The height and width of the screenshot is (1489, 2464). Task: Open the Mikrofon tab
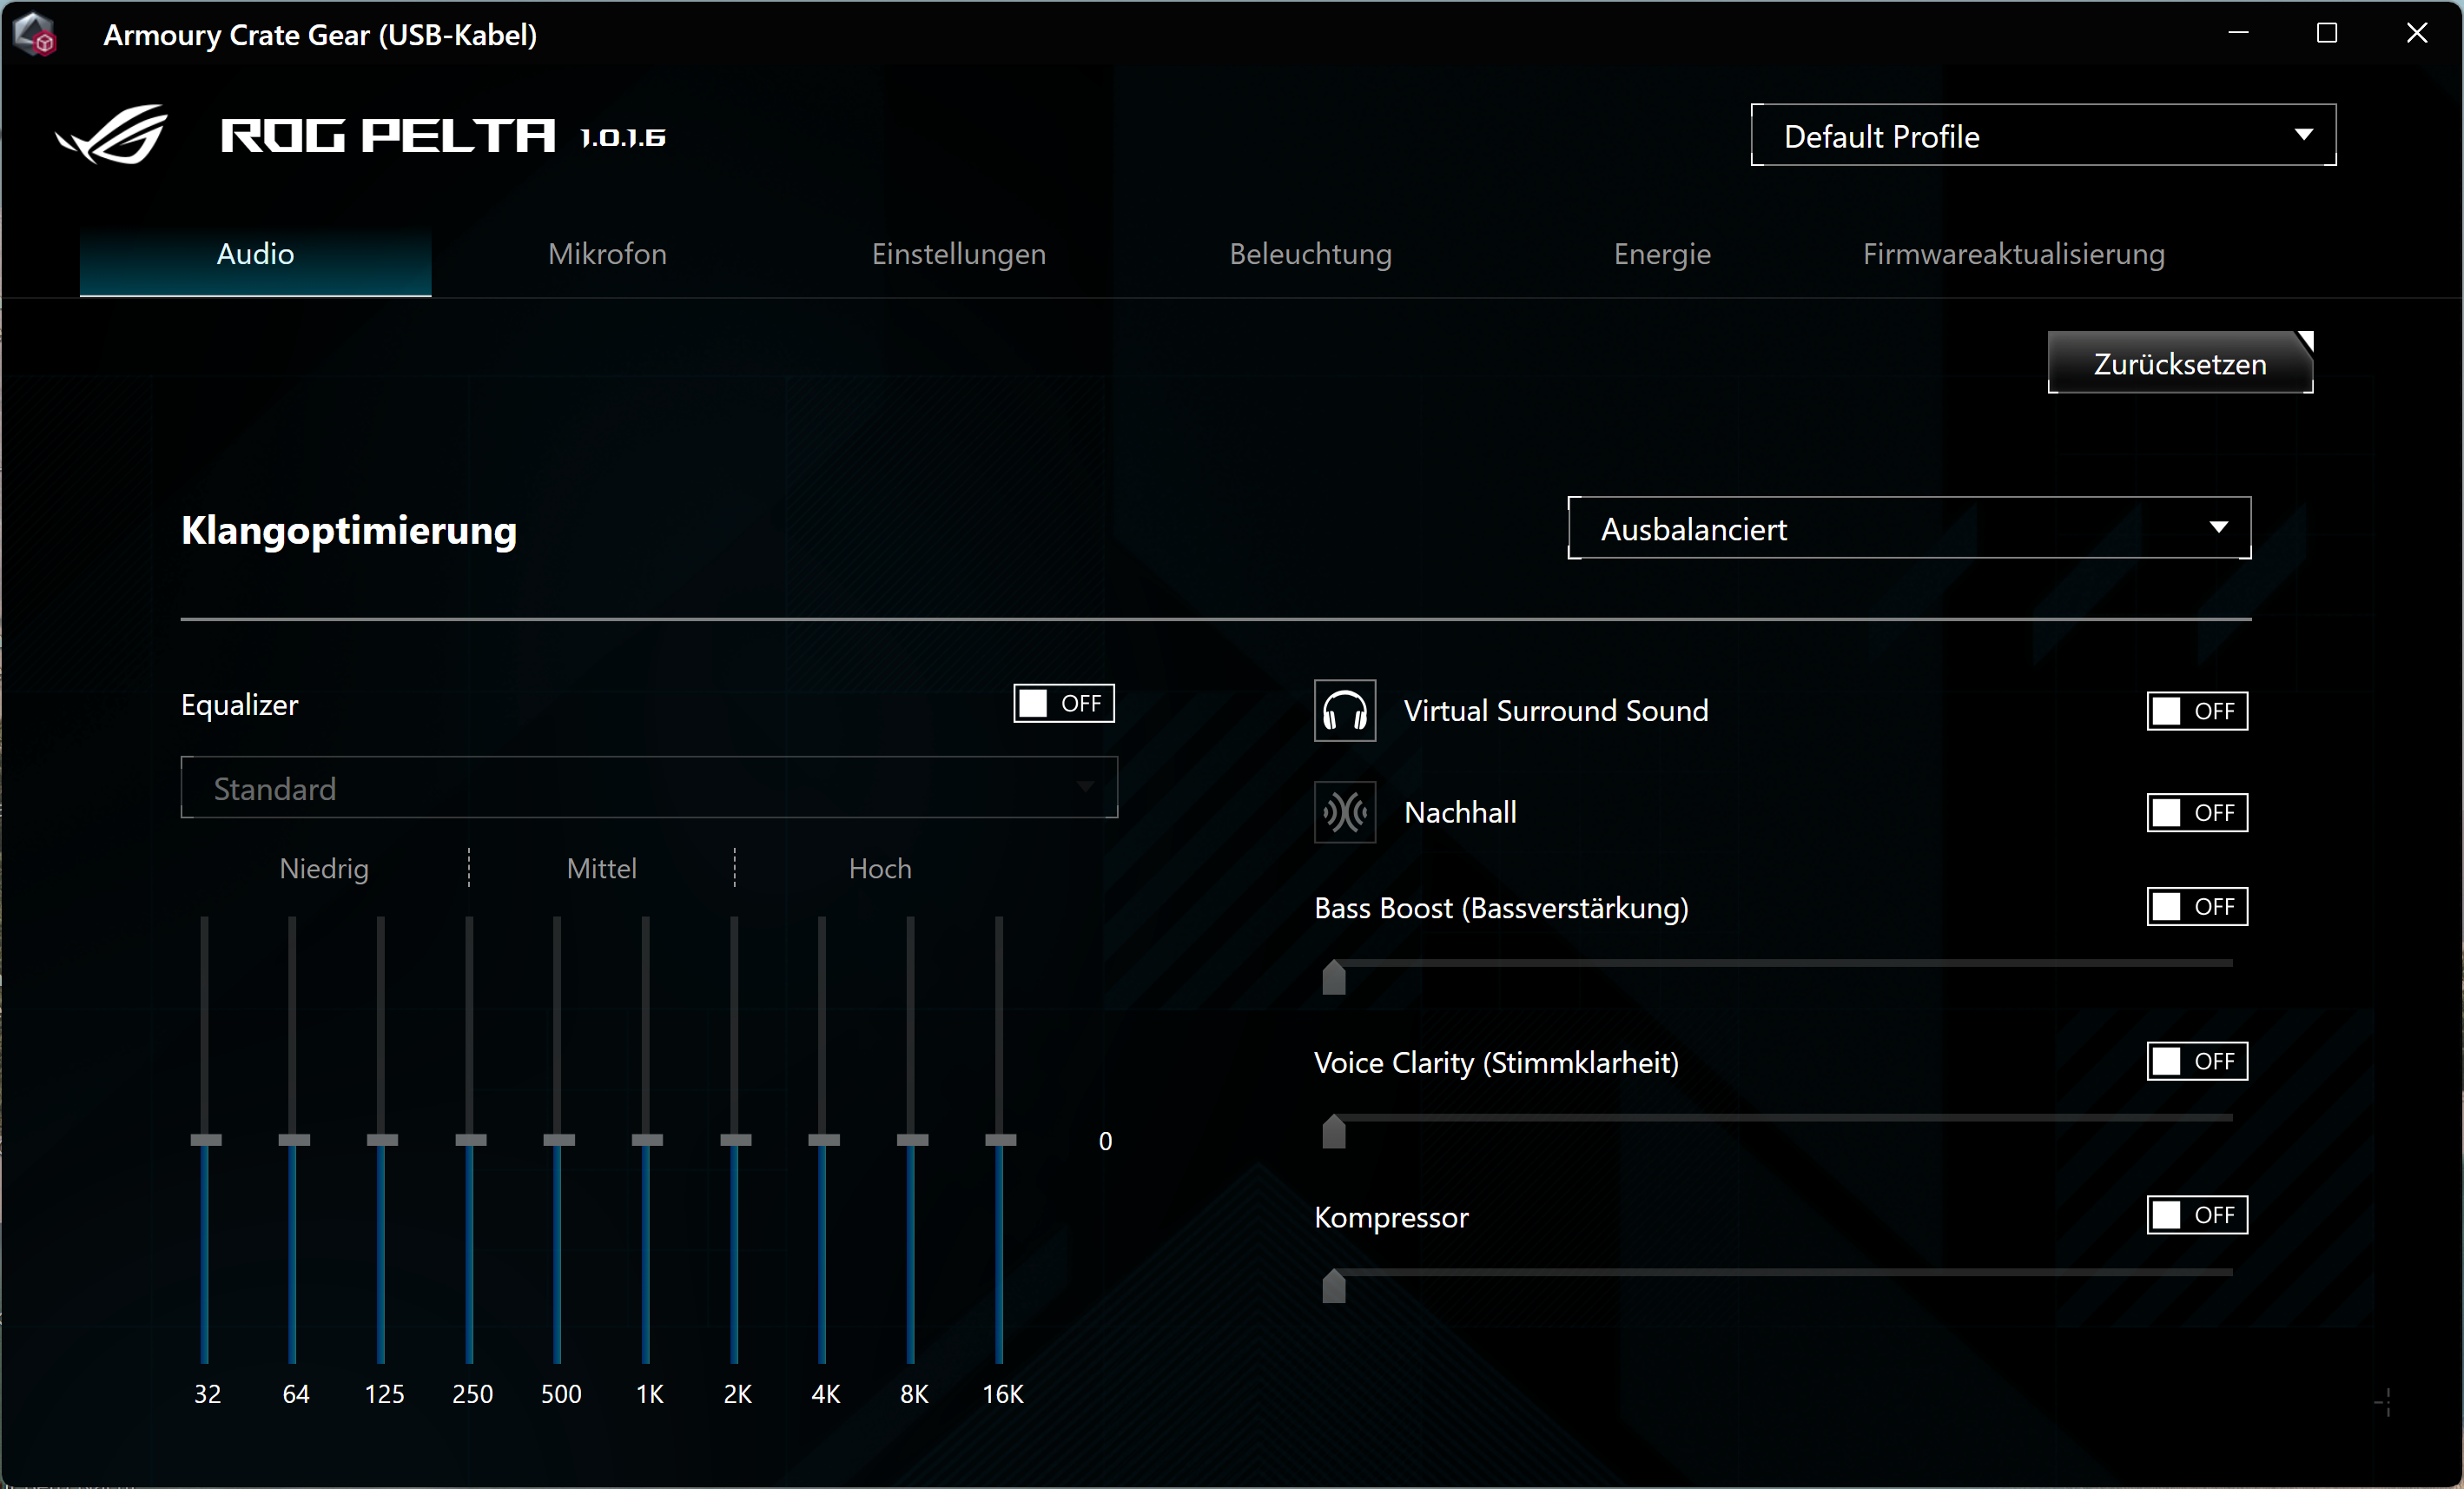click(607, 254)
